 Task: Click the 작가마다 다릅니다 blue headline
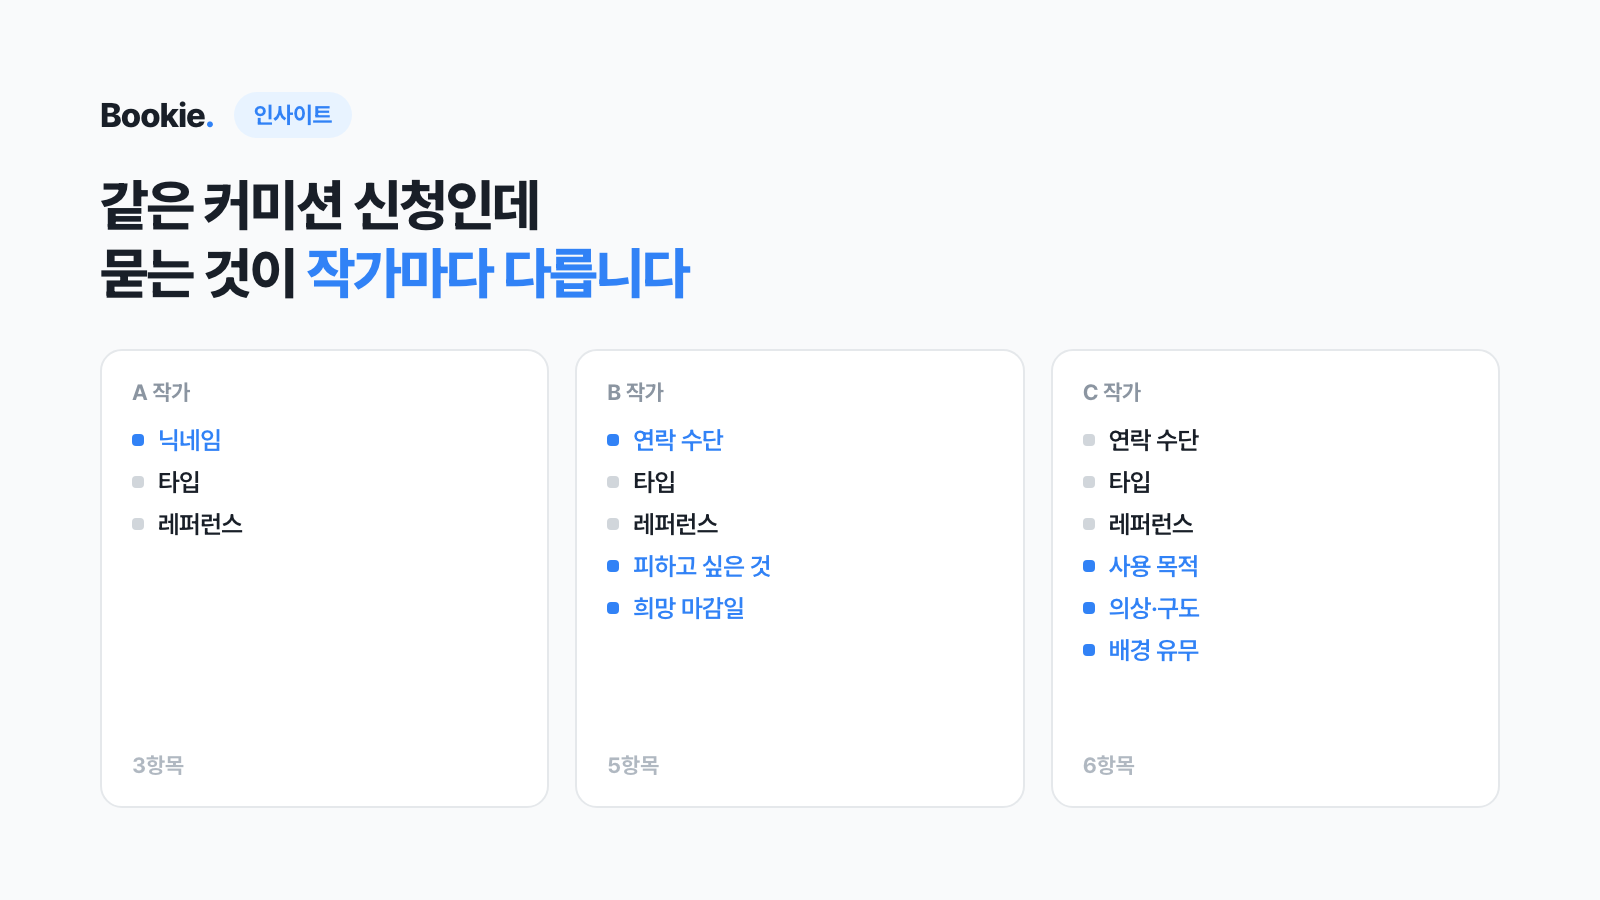pos(498,273)
